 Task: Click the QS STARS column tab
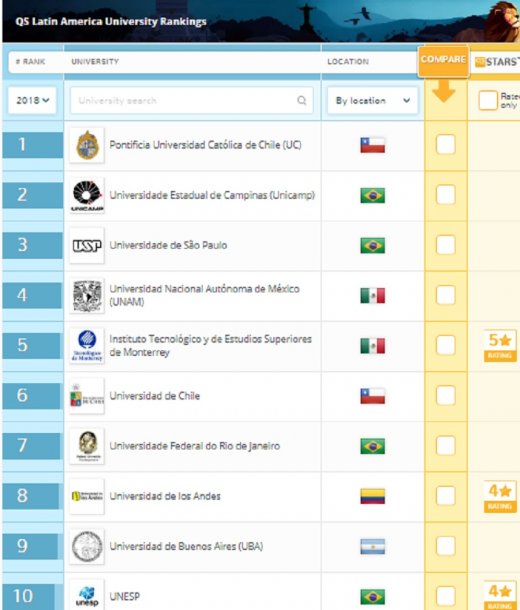click(x=496, y=61)
